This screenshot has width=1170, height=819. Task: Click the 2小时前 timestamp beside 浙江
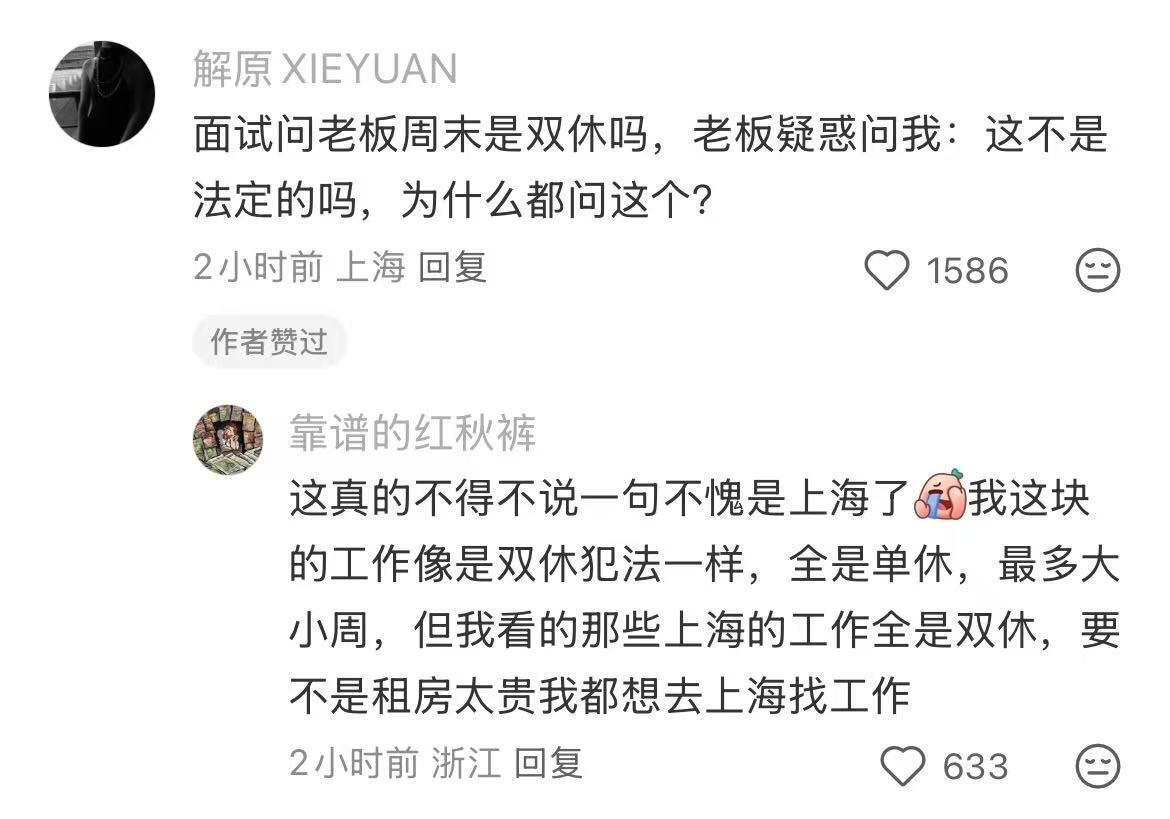coord(354,764)
